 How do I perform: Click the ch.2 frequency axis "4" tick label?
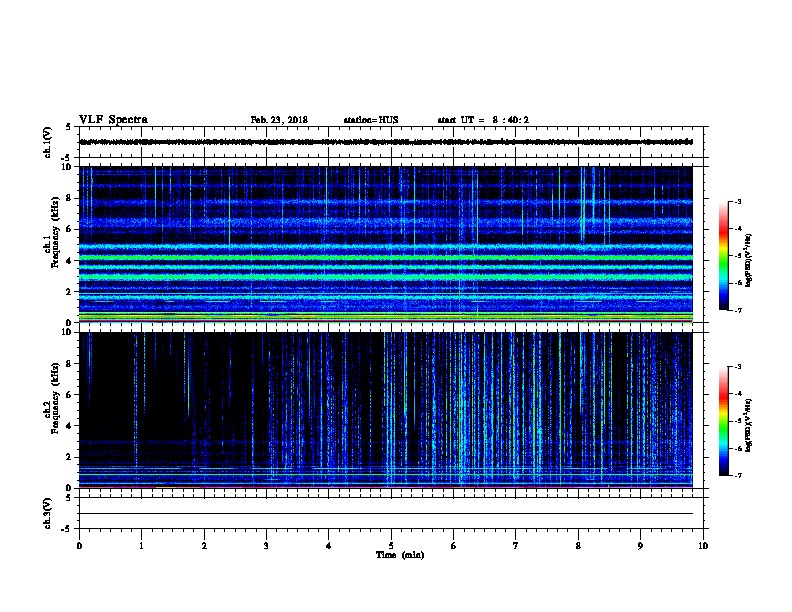click(x=69, y=426)
